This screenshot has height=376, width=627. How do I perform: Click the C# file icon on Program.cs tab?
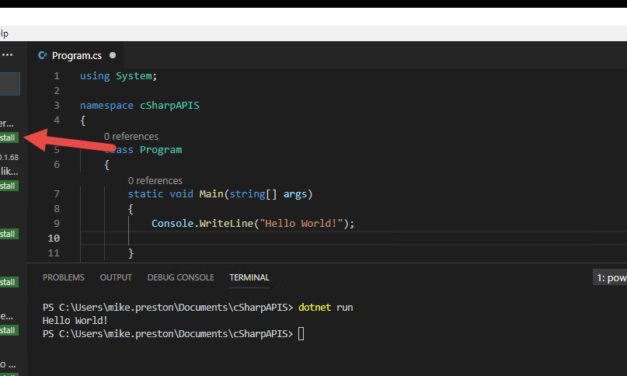coord(42,55)
